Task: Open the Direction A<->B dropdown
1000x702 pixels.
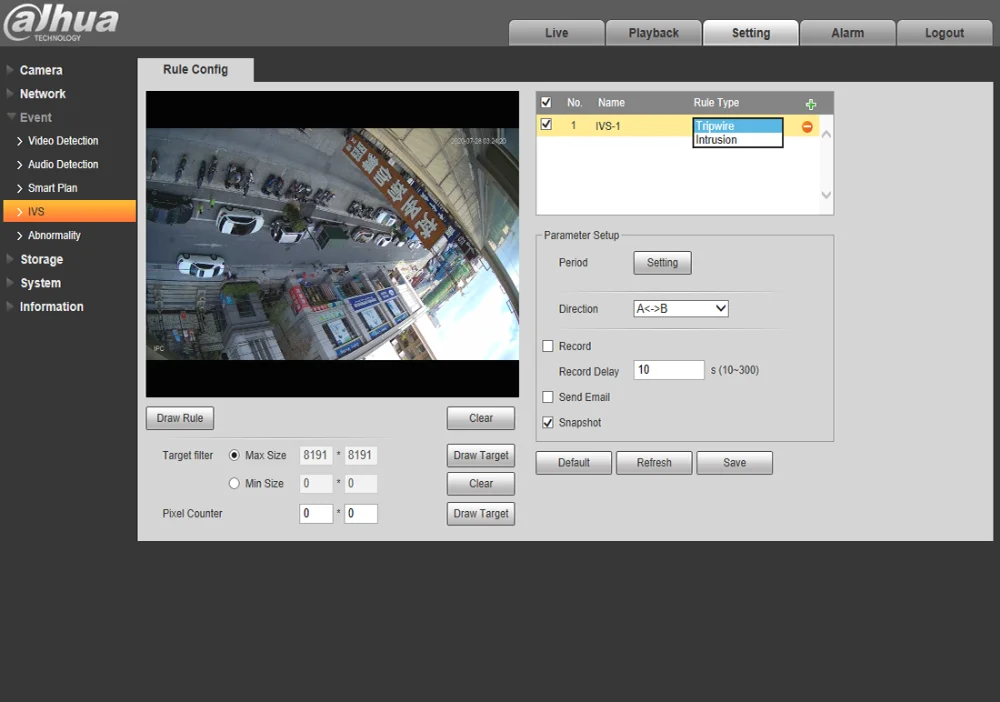Action: (681, 309)
